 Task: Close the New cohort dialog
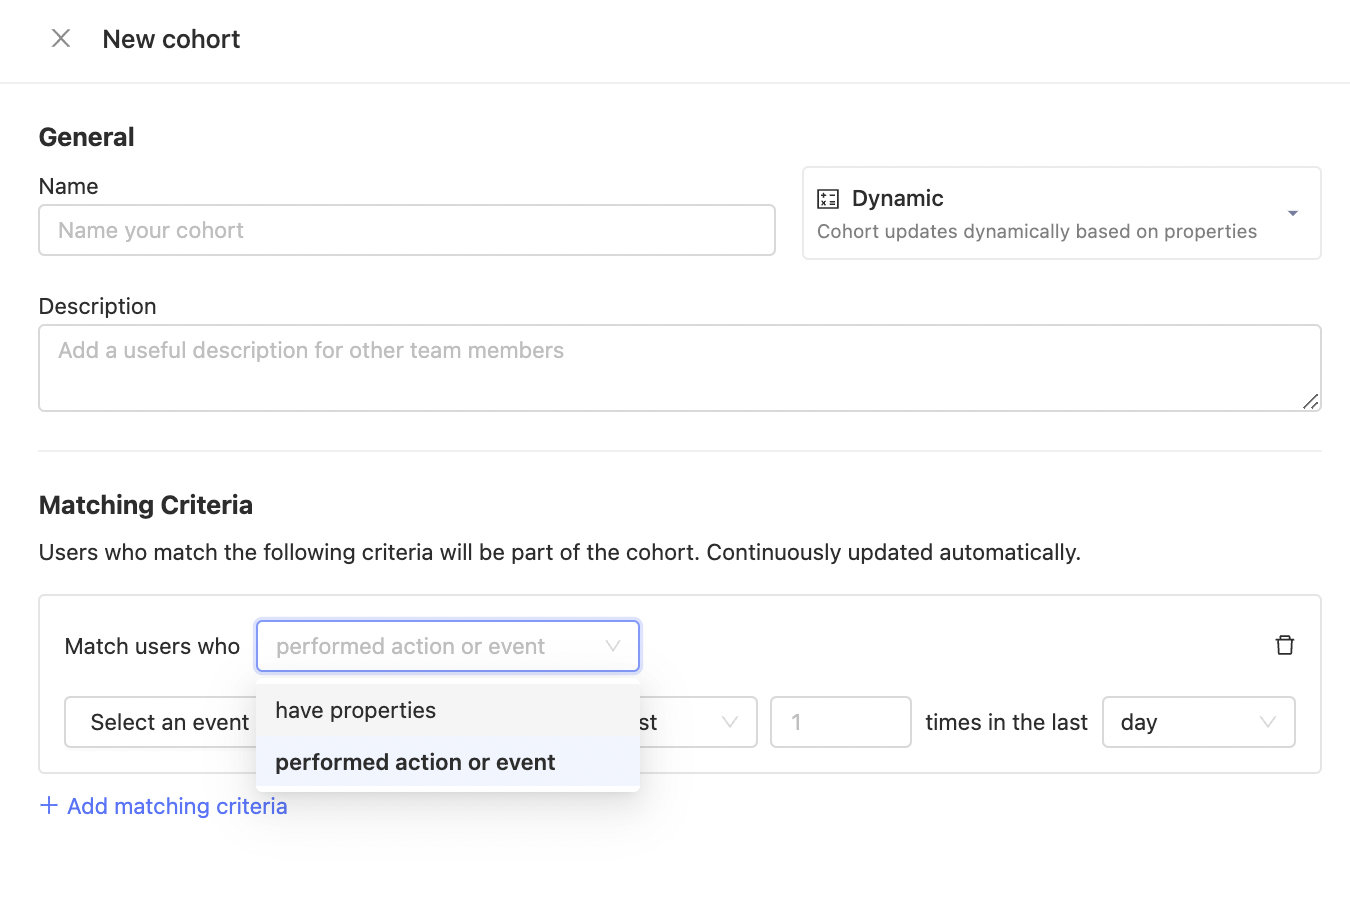tap(60, 38)
